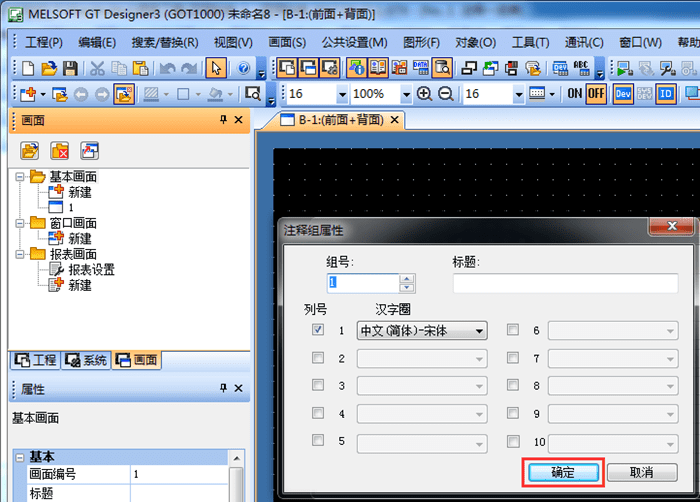The height and width of the screenshot is (502, 700).
Task: Open the 中文(简体)-宋体 language dropdown
Action: [422, 331]
